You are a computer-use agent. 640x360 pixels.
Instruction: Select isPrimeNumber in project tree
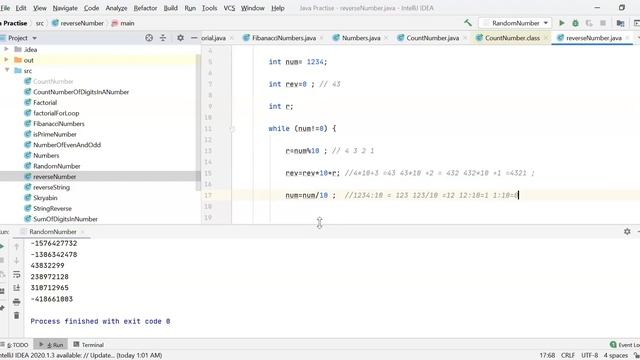coord(55,134)
